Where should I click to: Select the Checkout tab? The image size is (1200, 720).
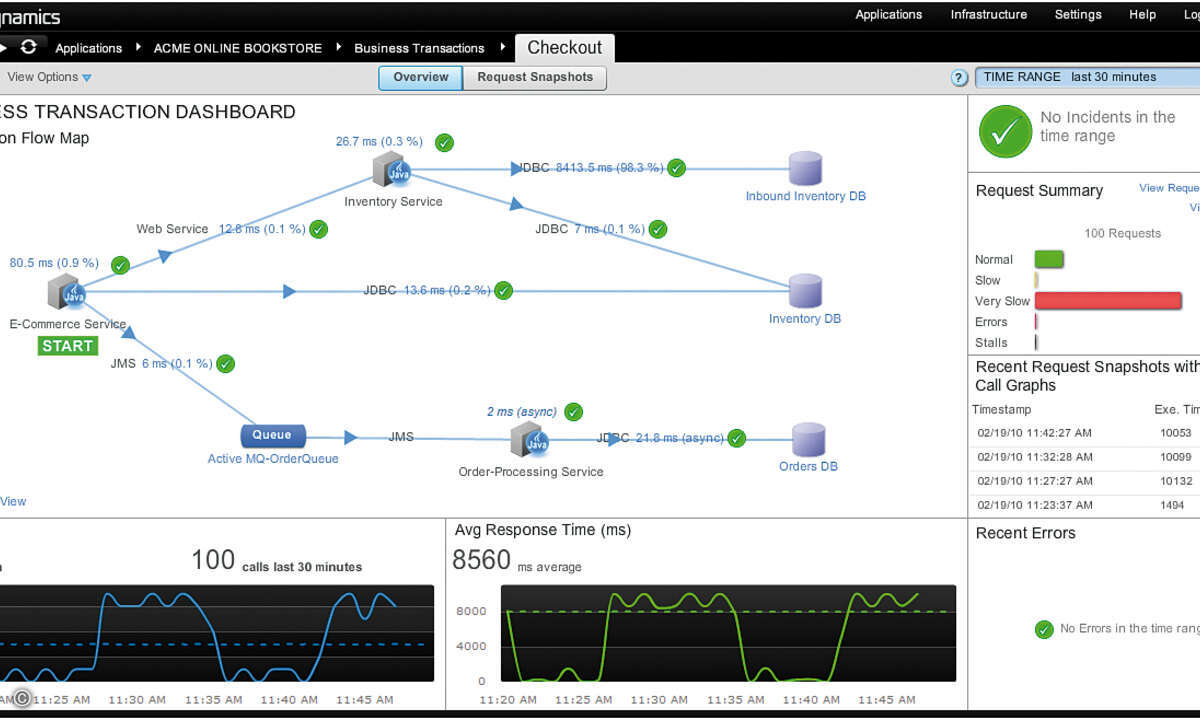pos(564,48)
